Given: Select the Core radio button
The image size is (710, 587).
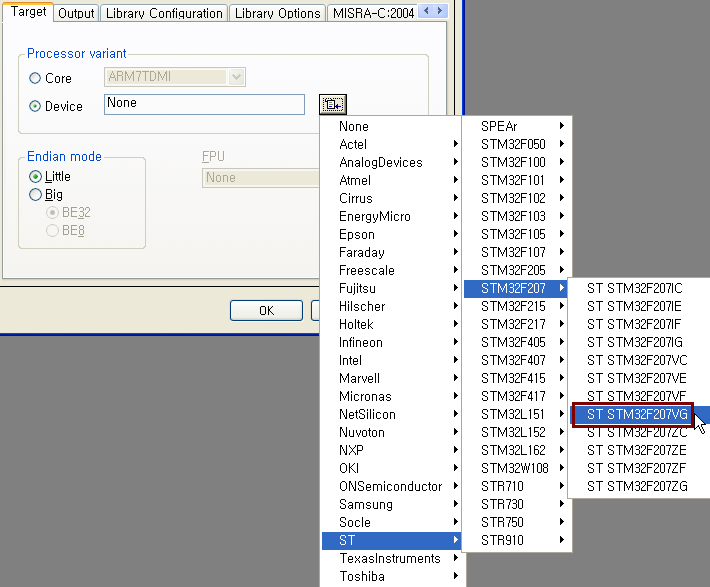Looking at the screenshot, I should 35,78.
